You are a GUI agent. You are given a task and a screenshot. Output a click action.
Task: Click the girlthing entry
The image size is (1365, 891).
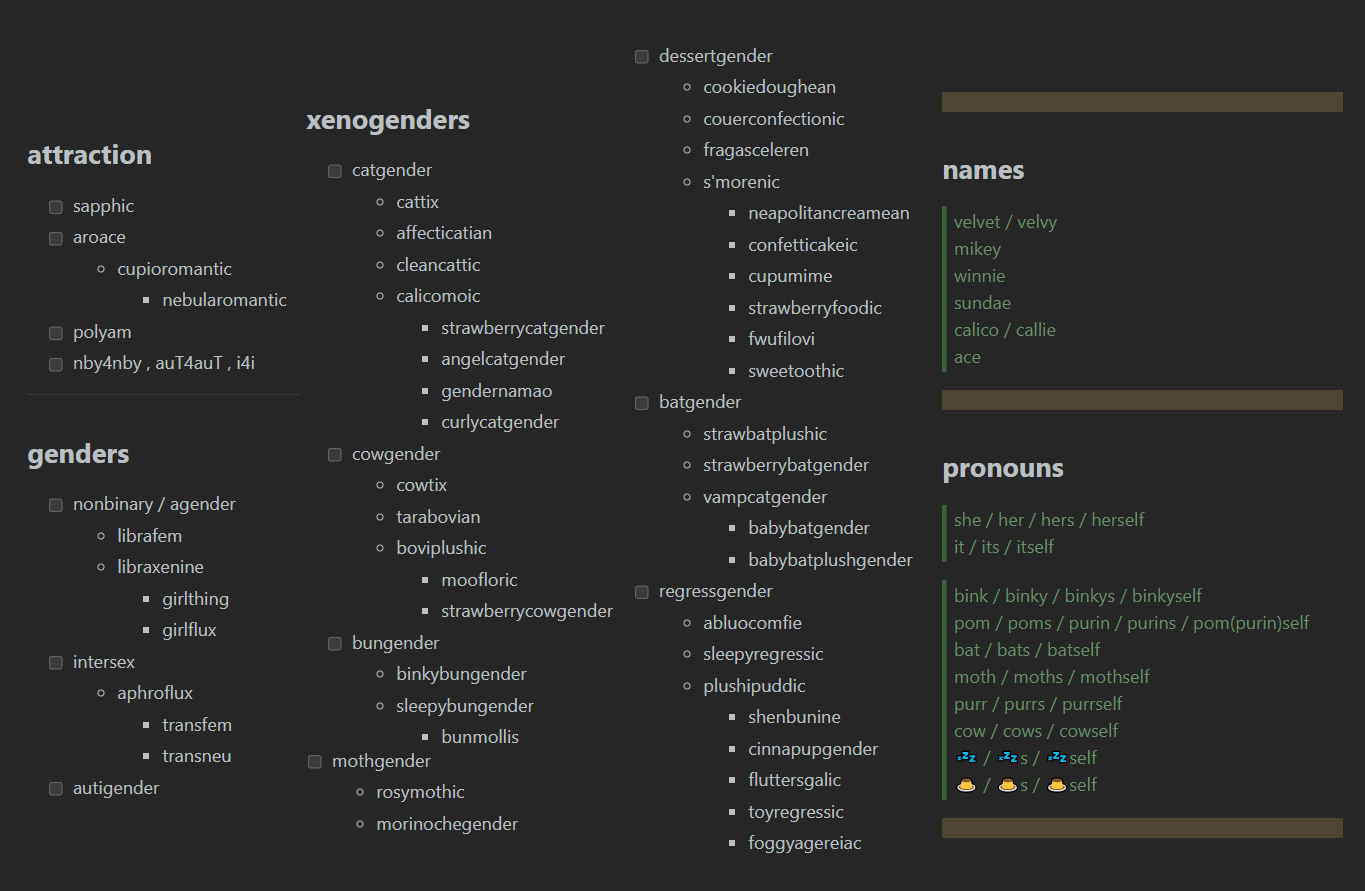pyautogui.click(x=195, y=599)
